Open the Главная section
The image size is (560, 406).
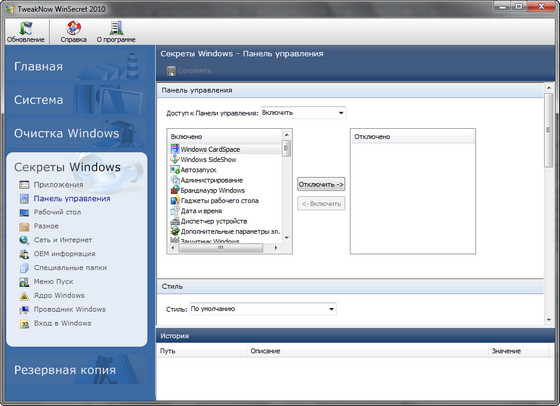(76, 66)
